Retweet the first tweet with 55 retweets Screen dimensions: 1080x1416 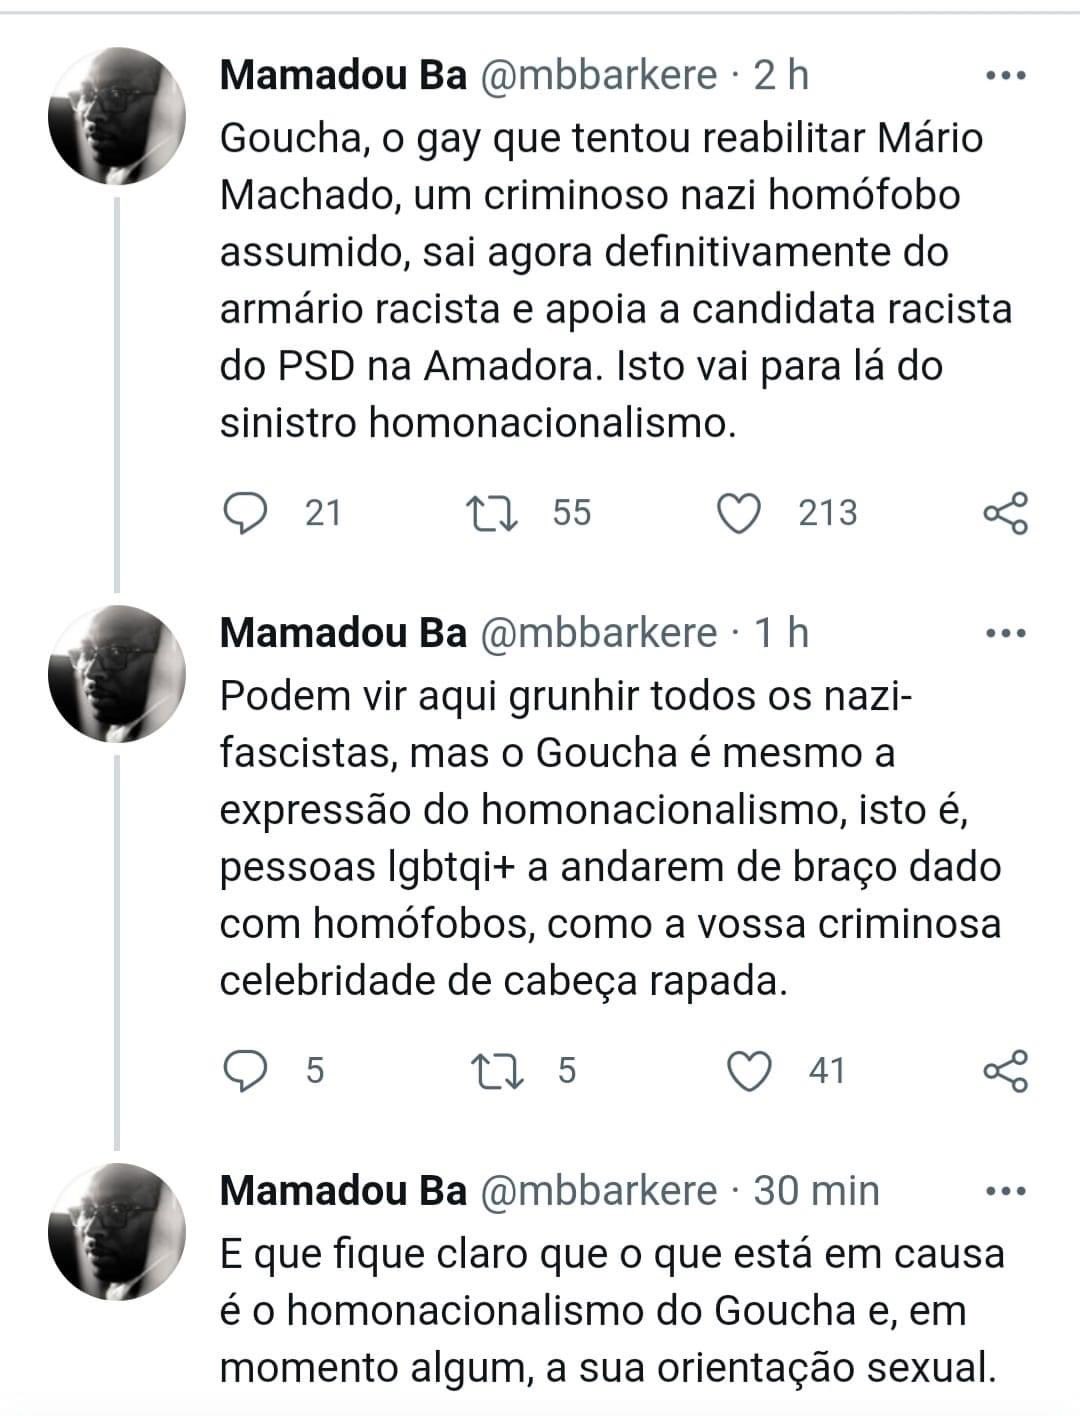pyautogui.click(x=492, y=513)
